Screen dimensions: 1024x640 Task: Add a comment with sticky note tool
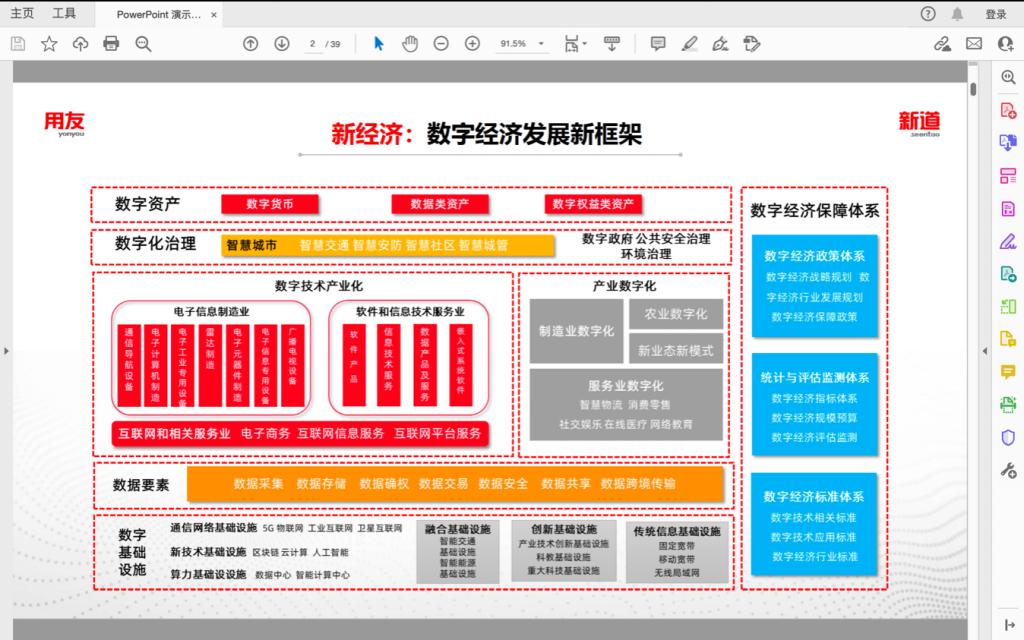(658, 43)
